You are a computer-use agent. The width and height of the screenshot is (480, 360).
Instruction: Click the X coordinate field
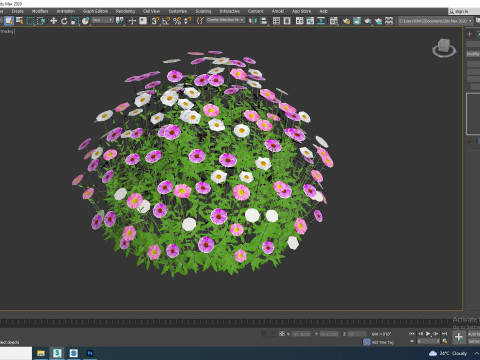[x=301, y=334]
